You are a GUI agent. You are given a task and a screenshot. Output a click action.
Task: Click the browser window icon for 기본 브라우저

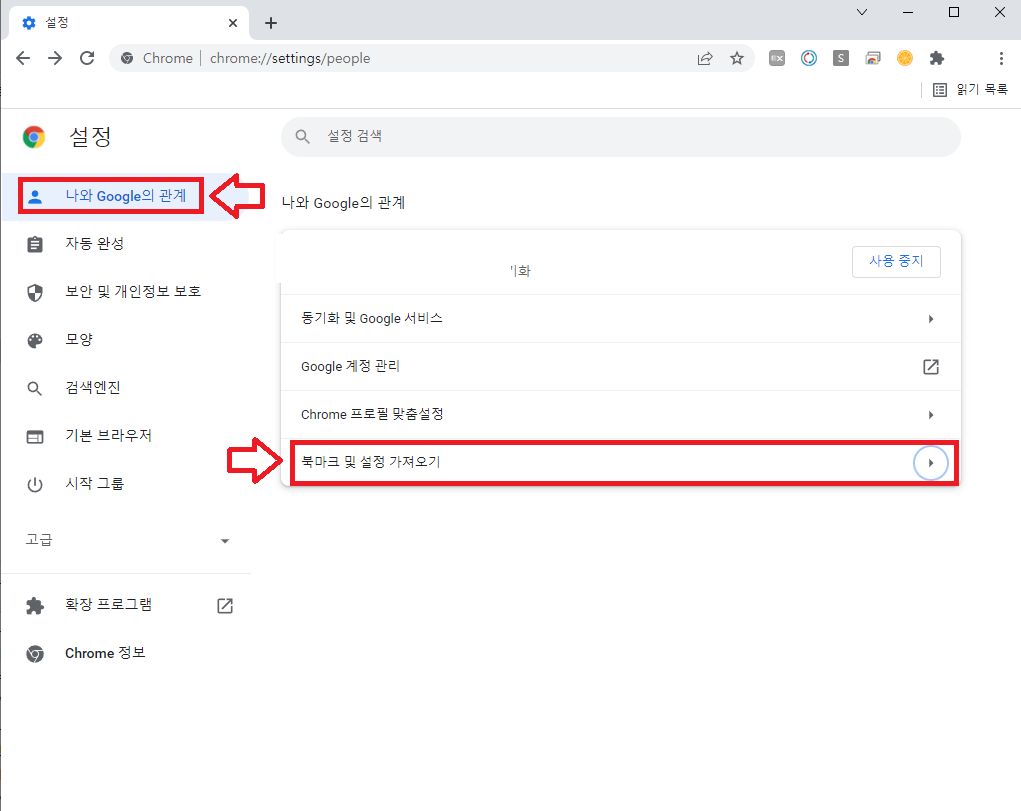[35, 436]
